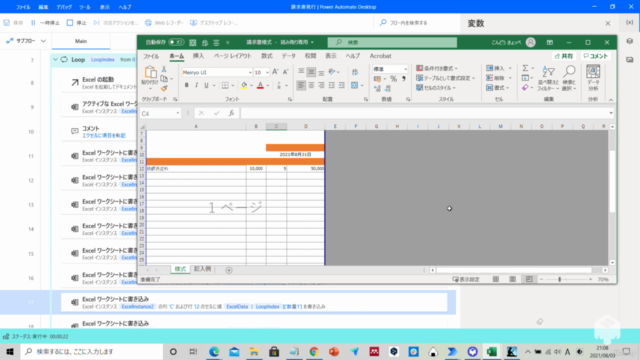Open the Name Box dropdown for C4
The height and width of the screenshot is (360, 640).
(x=178, y=113)
